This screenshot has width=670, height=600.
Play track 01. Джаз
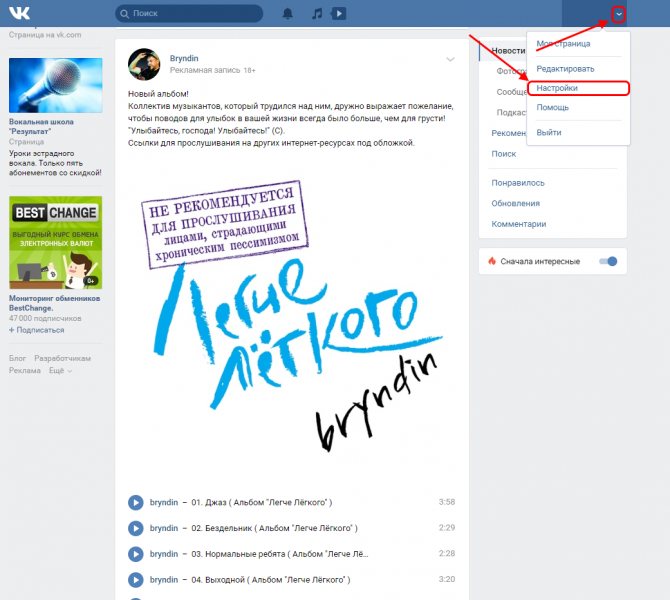135,503
